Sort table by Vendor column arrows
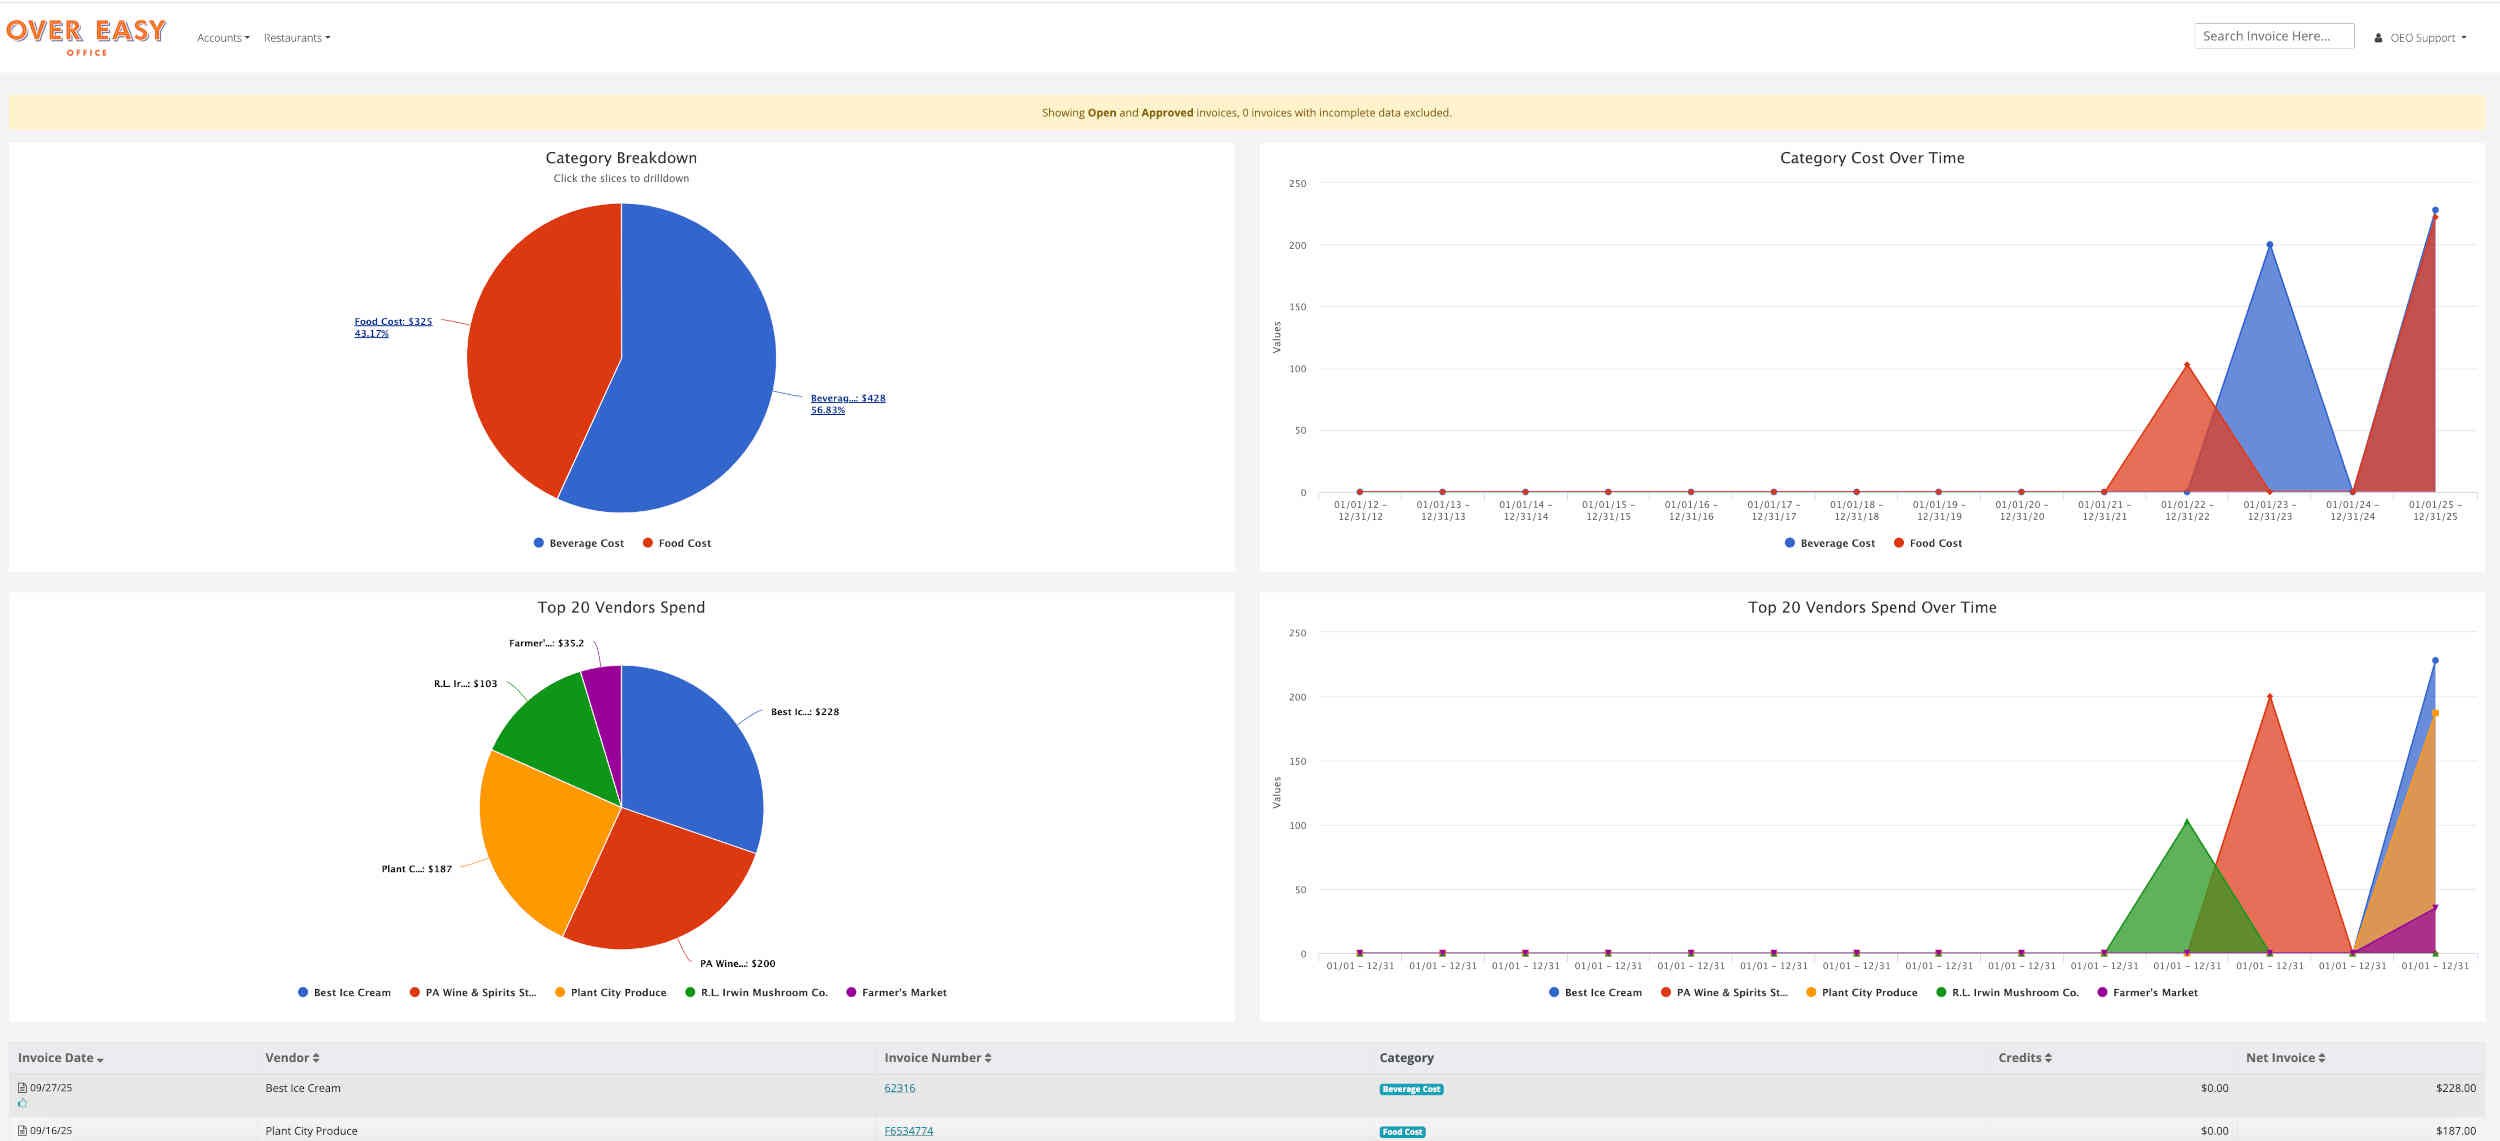The width and height of the screenshot is (2500, 1141). 316,1057
